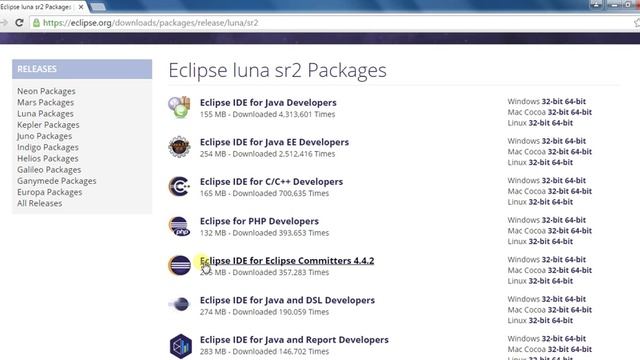Download Mac Cocoa 32-bit for PHP Developers
Image resolution: width=640 pixels, height=360 pixels.
point(558,231)
